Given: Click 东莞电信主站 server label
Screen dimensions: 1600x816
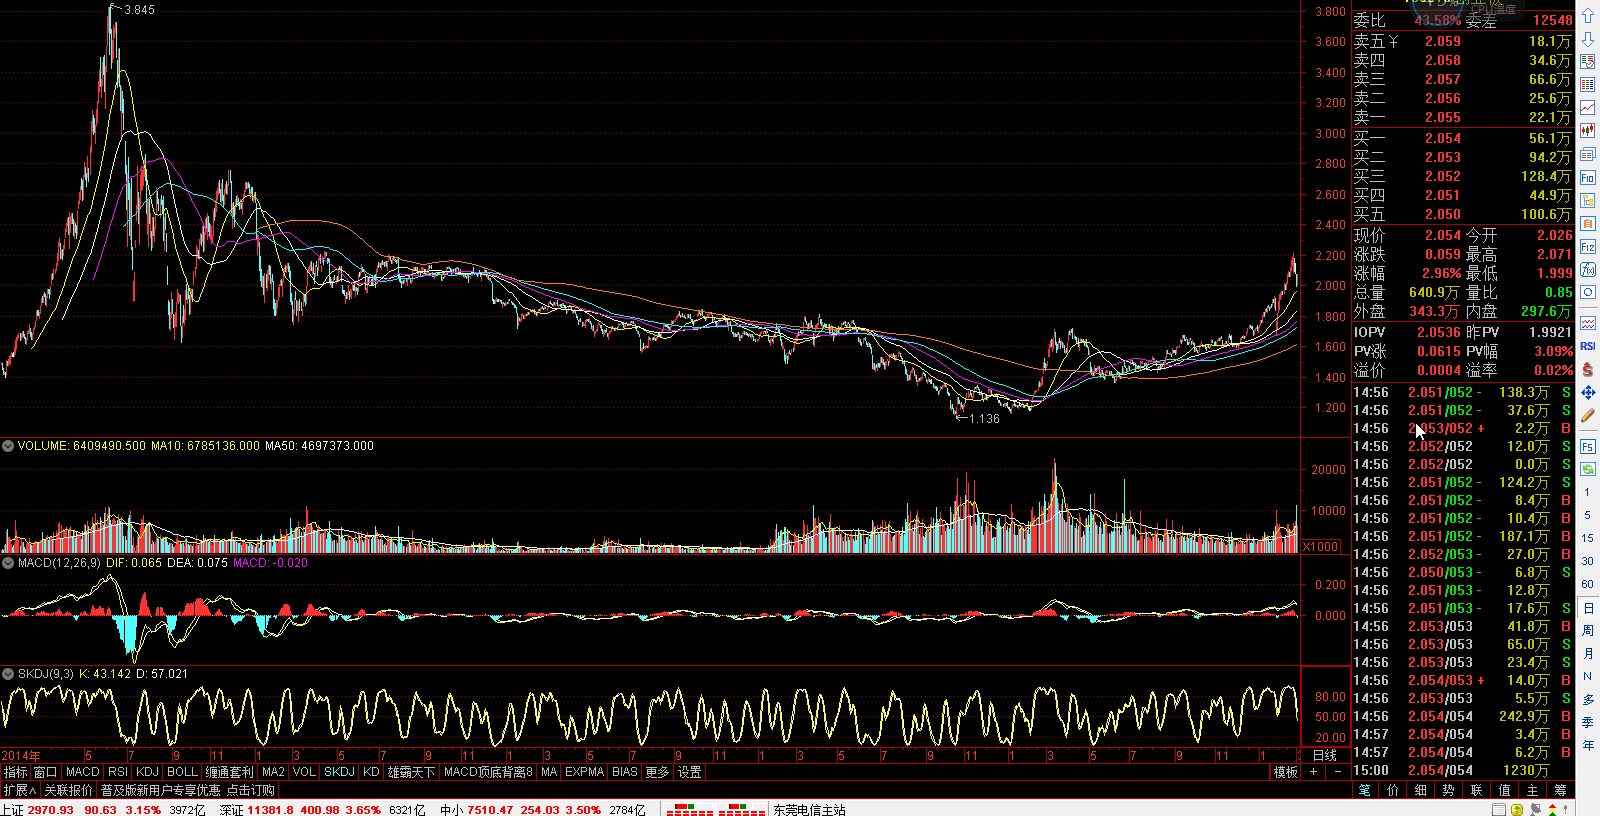Looking at the screenshot, I should [x=809, y=809].
